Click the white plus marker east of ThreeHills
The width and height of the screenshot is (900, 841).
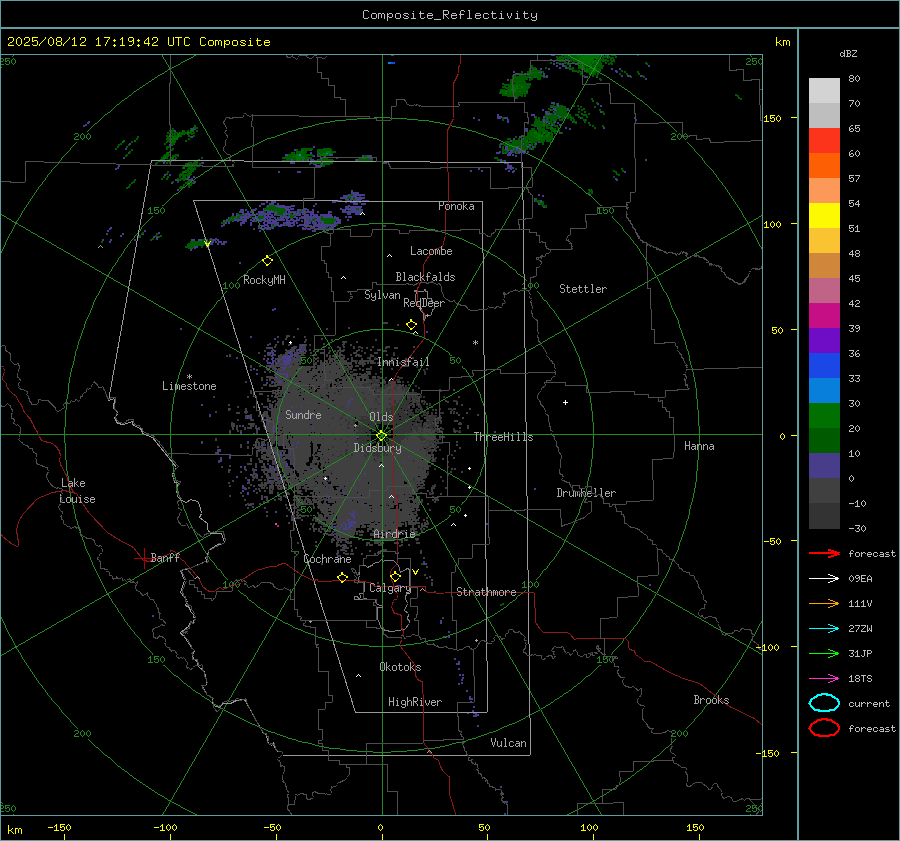click(565, 402)
